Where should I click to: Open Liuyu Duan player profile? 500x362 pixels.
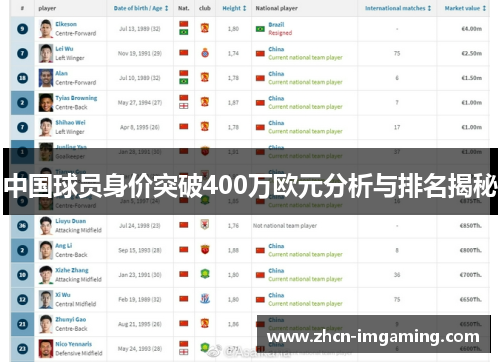click(71, 221)
